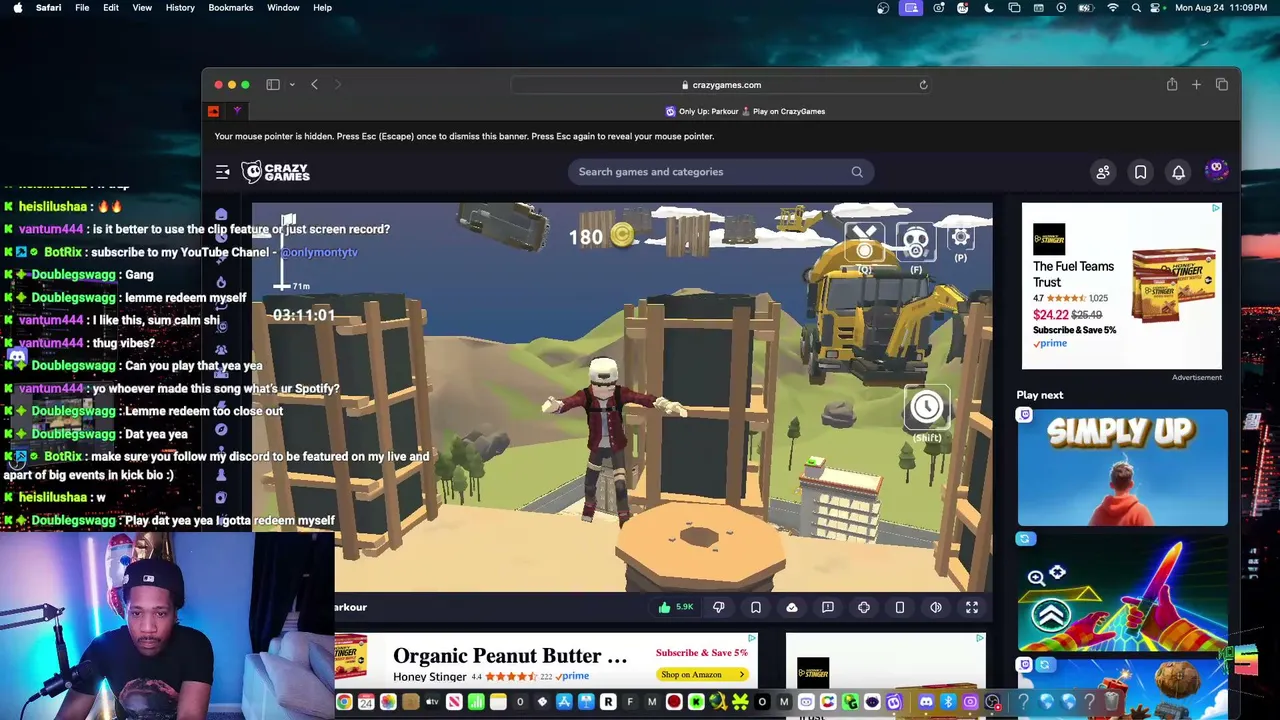Dislike the game with the thumbs-down icon

(x=719, y=607)
